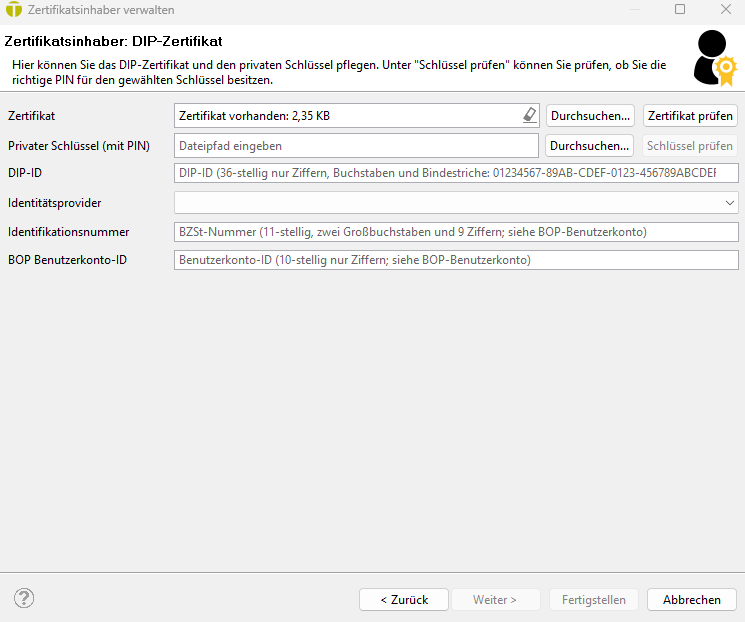Click the application logo in the title bar
The width and height of the screenshot is (745, 622).
(13, 10)
